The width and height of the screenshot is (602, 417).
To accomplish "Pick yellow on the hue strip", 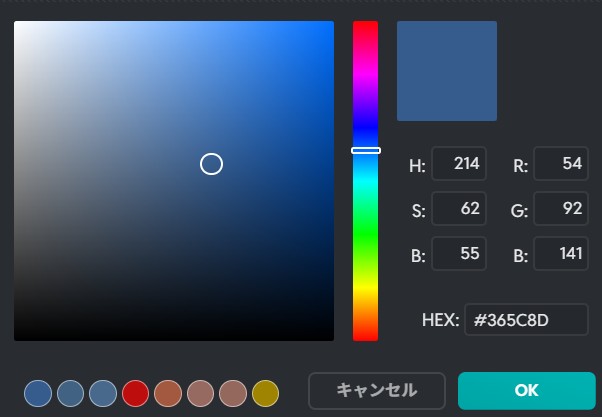I will point(366,287).
